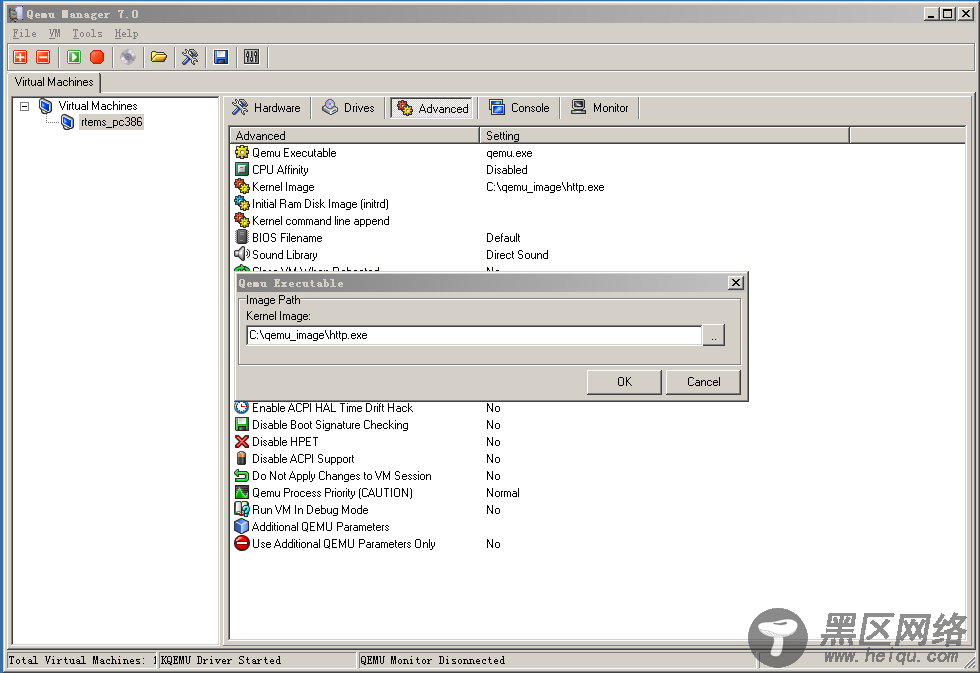980x673 pixels.
Task: Click Total Virtual Machines status text
Action: (x=82, y=660)
